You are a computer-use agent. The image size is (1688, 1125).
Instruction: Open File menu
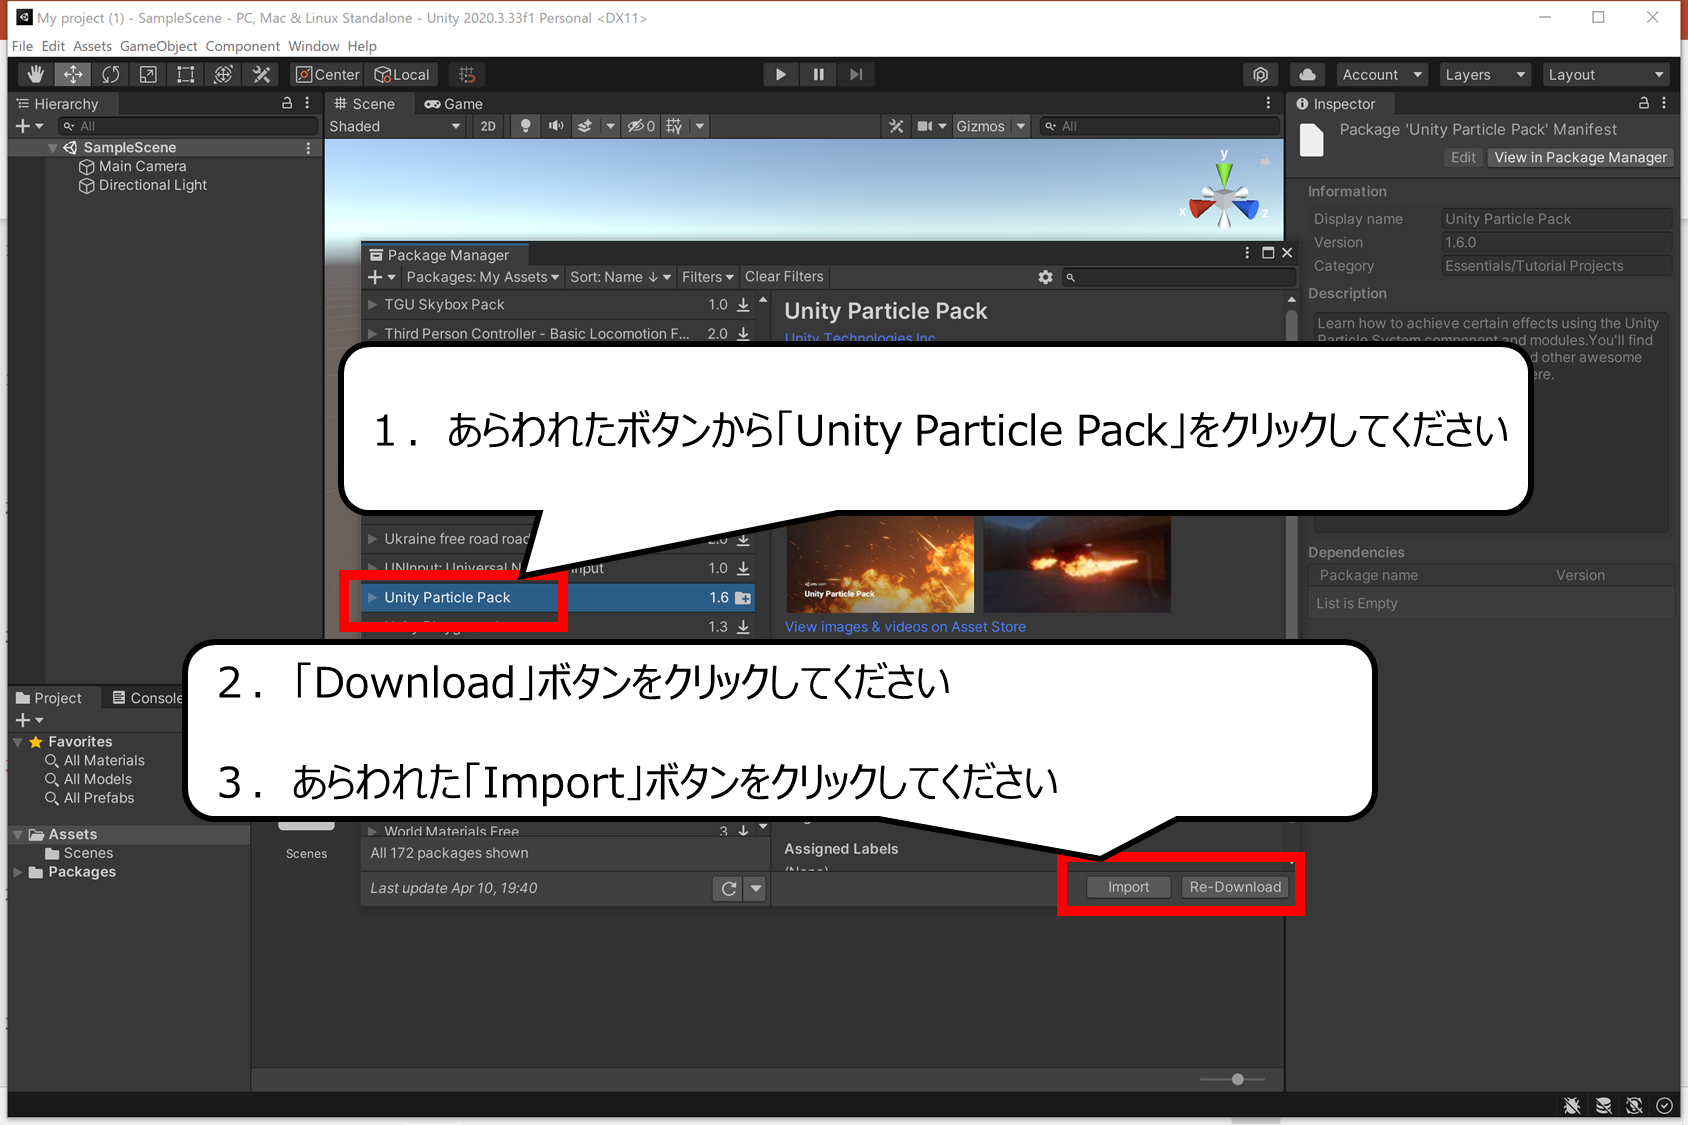[x=22, y=46]
